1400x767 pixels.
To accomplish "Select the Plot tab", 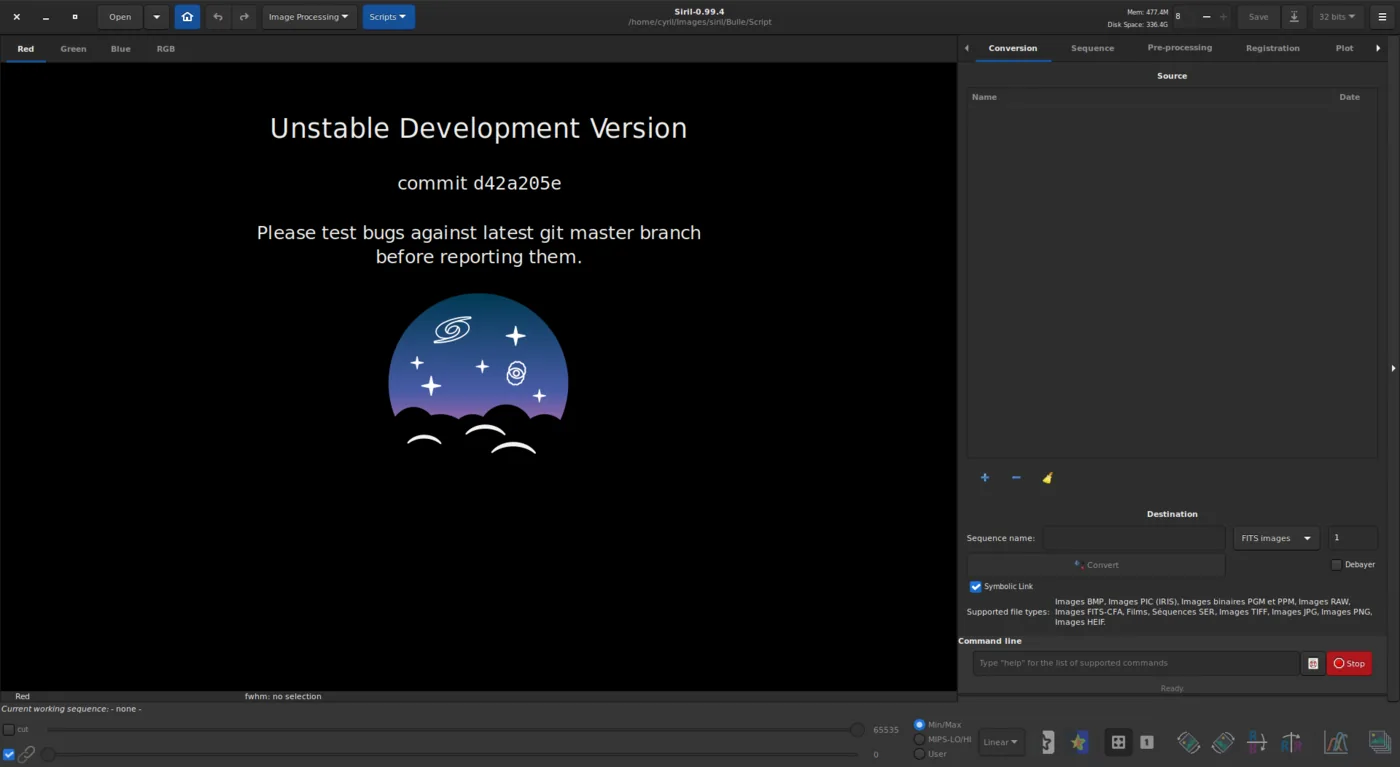I will pos(1345,48).
